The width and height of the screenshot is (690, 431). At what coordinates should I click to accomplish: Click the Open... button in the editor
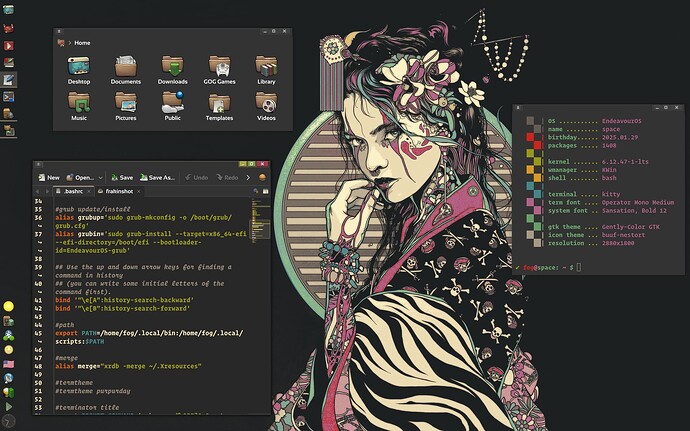pyautogui.click(x=81, y=177)
